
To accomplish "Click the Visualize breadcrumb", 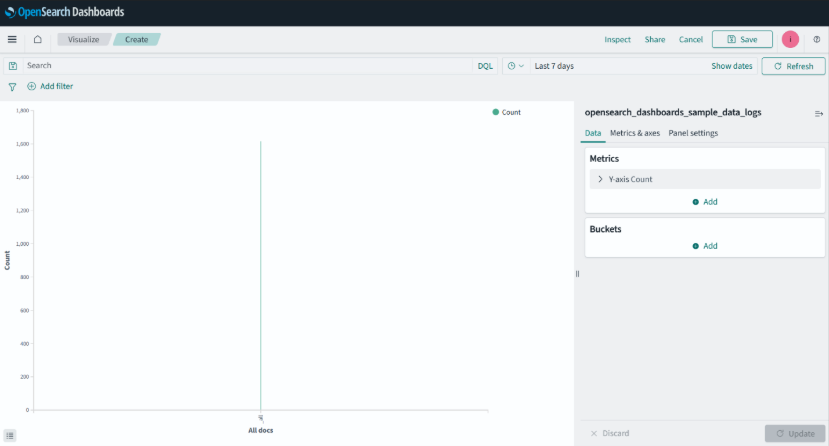I will click(x=84, y=40).
